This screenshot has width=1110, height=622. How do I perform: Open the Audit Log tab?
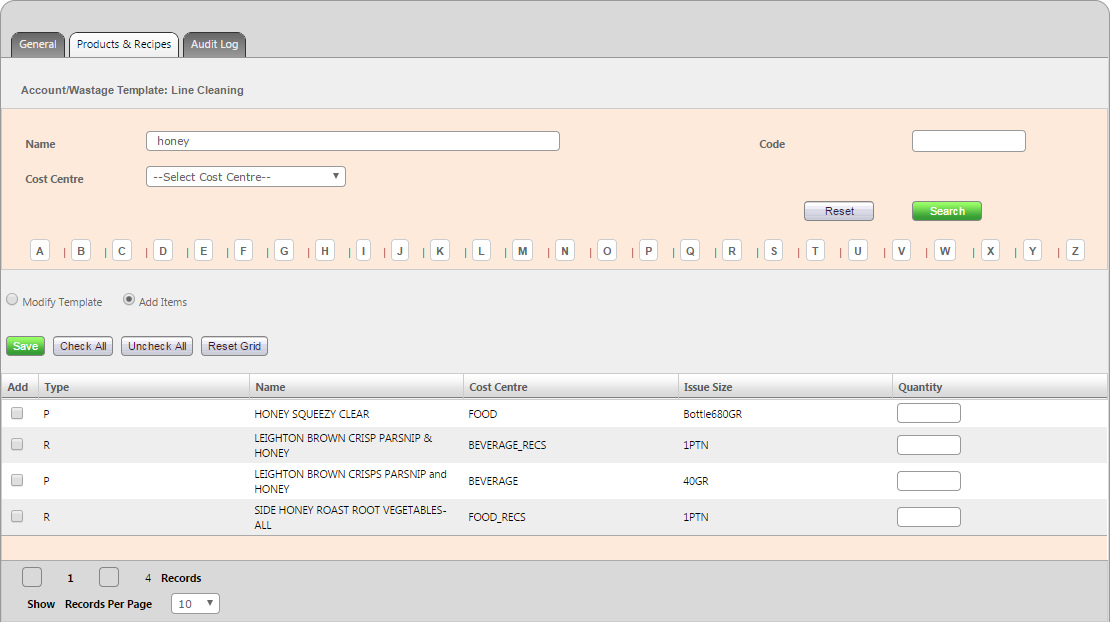(x=214, y=45)
